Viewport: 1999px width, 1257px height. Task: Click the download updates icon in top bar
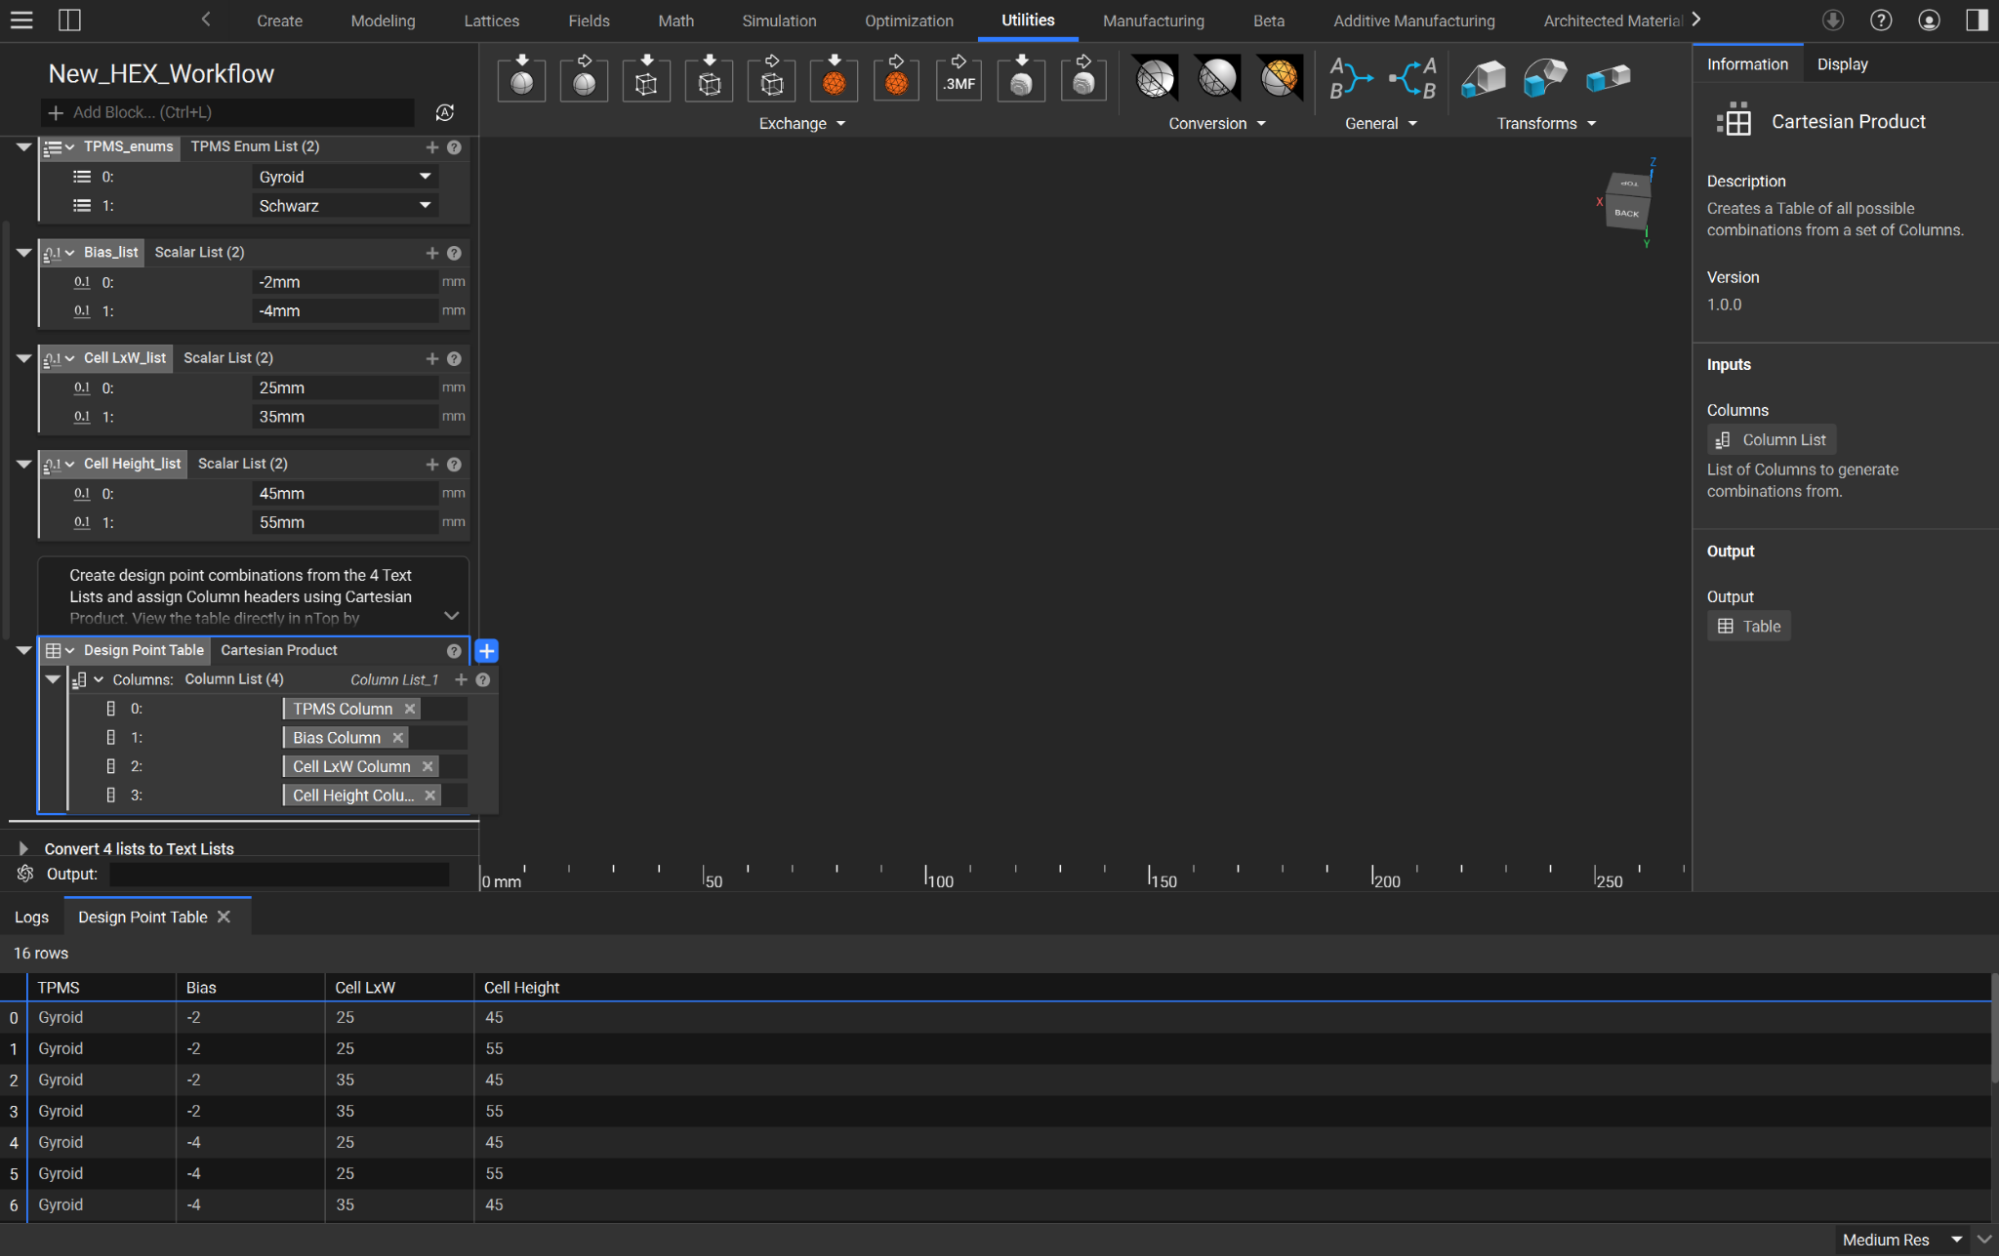(1832, 20)
